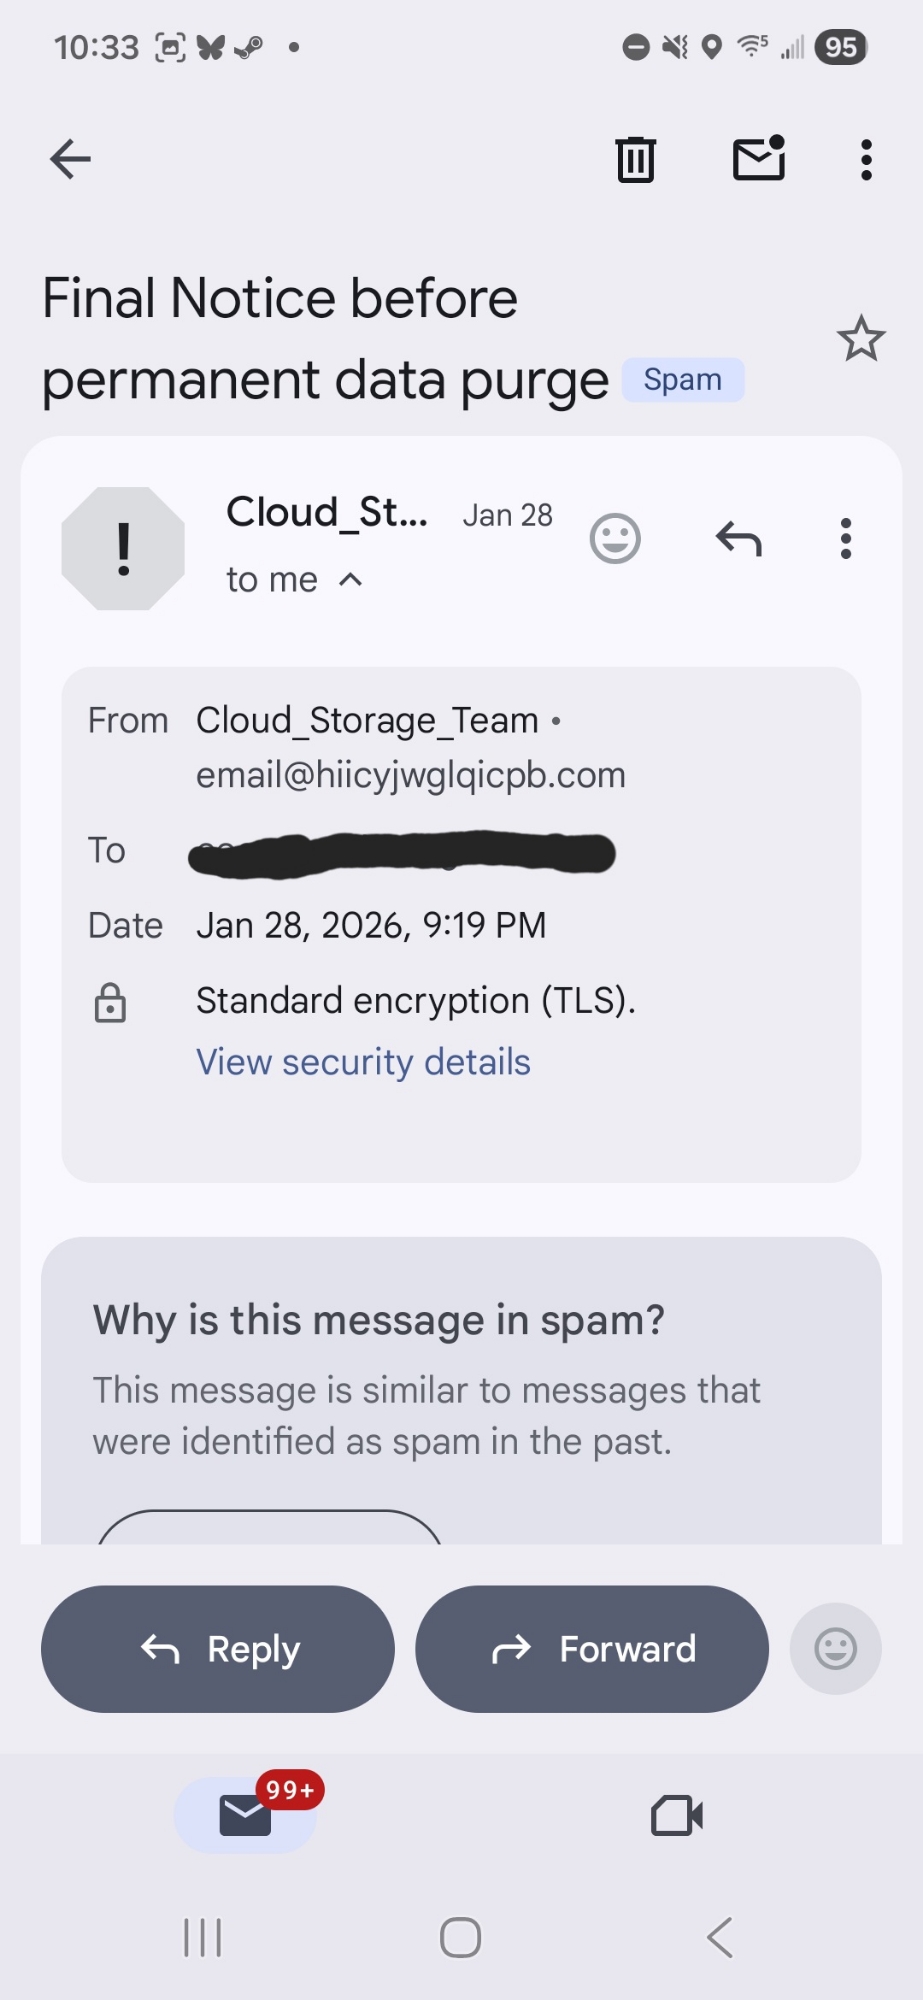Tap the Spam label chip
Viewport: 923px width, 2000px height.
pos(682,380)
